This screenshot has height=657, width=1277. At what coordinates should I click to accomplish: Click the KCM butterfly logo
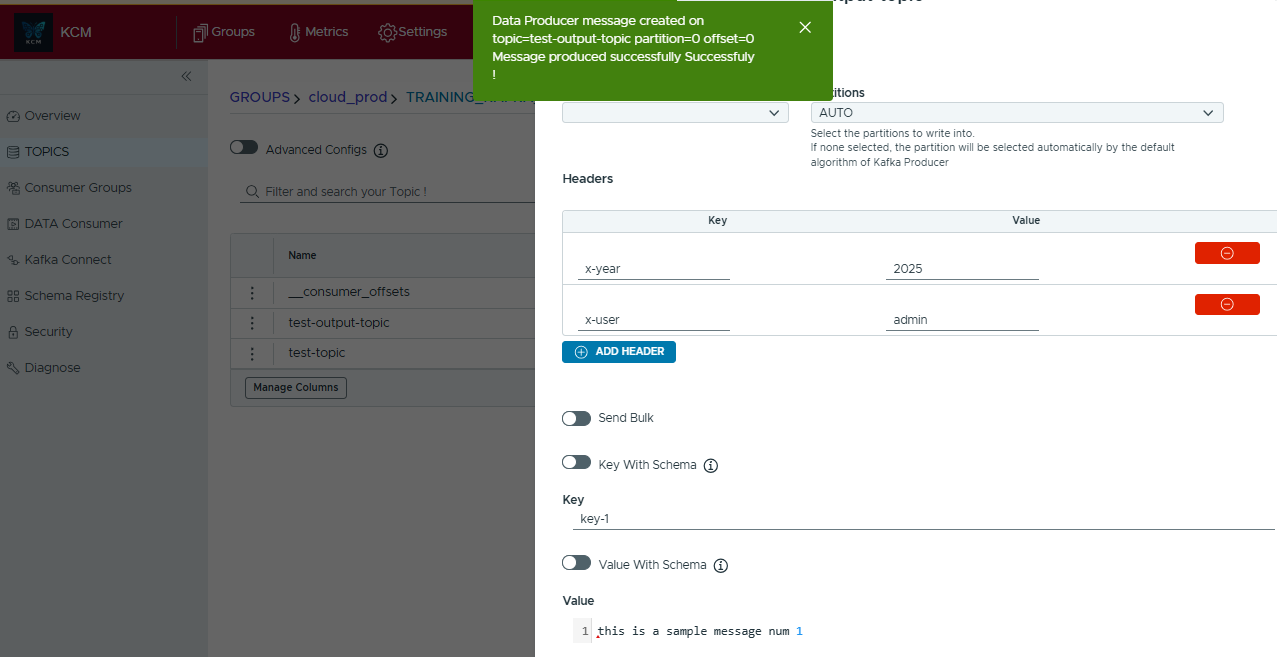[33, 32]
